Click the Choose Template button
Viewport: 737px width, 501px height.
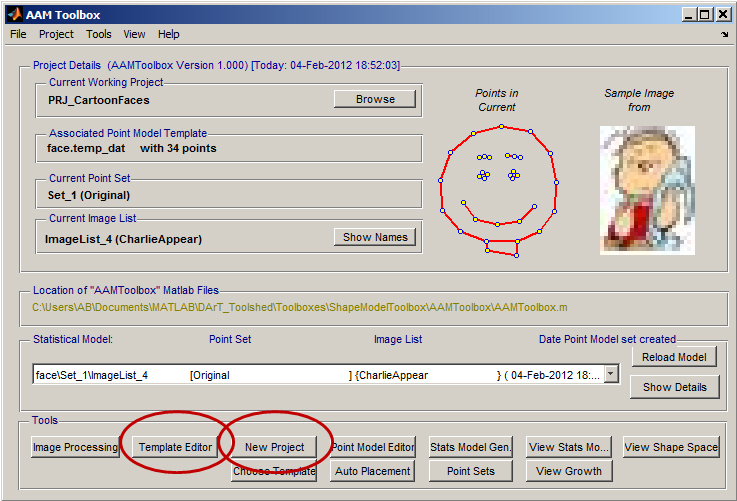click(x=274, y=471)
